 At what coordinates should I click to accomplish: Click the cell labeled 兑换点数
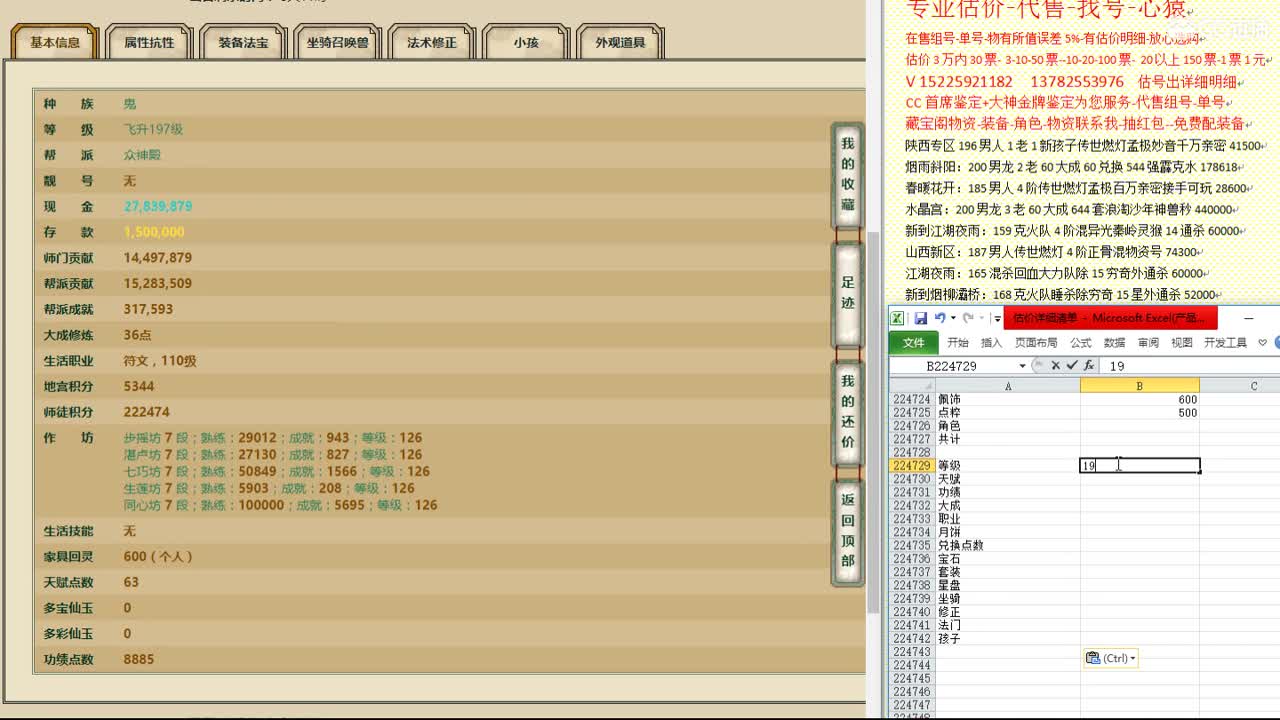1007,545
